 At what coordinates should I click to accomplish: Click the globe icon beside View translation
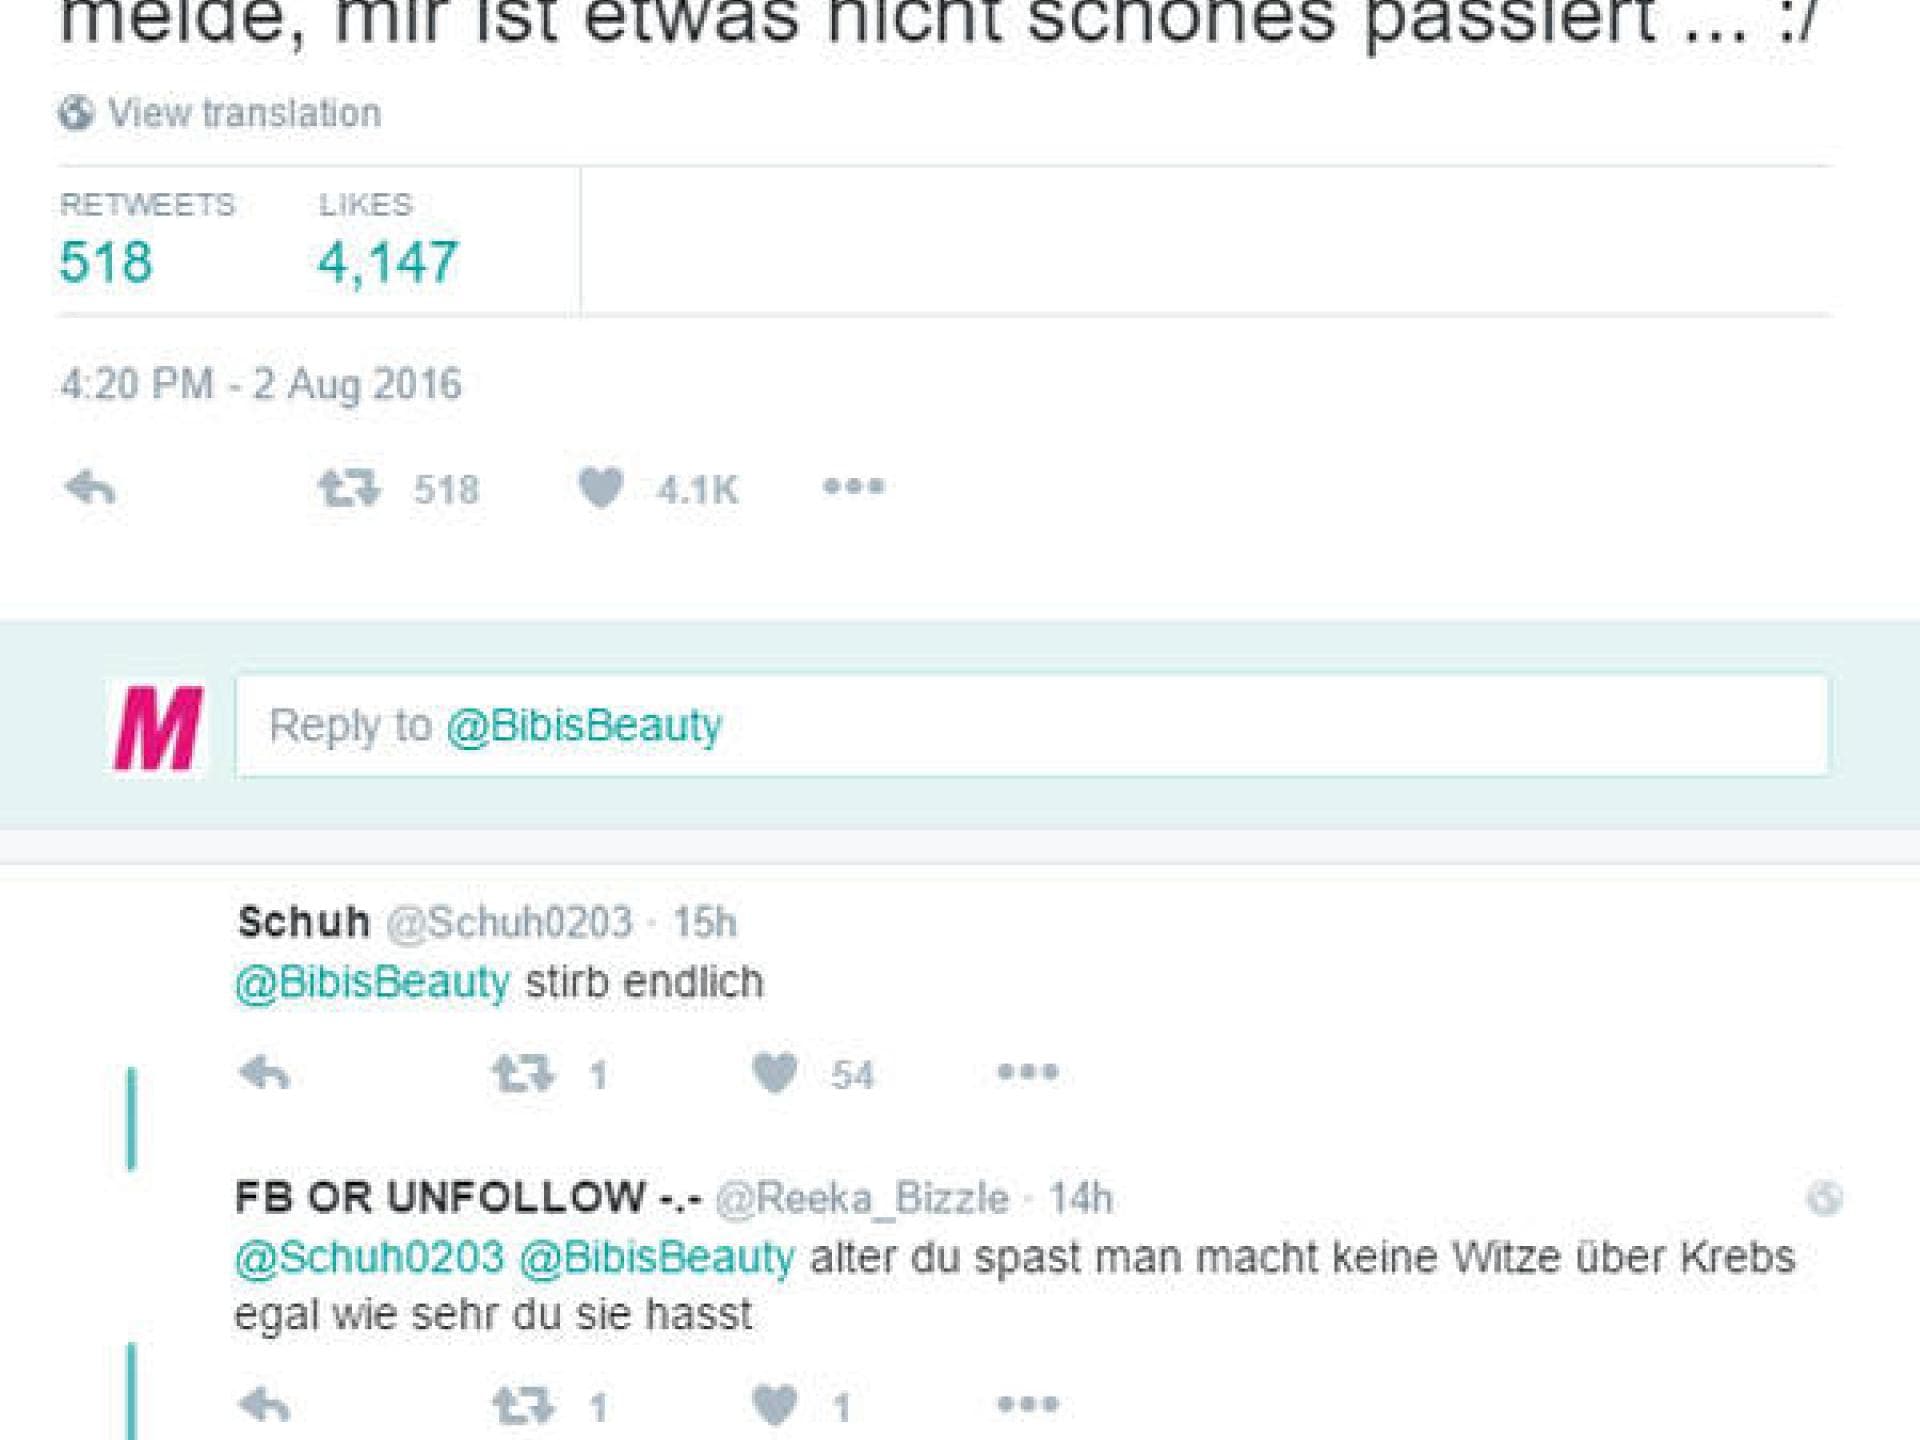(x=76, y=113)
